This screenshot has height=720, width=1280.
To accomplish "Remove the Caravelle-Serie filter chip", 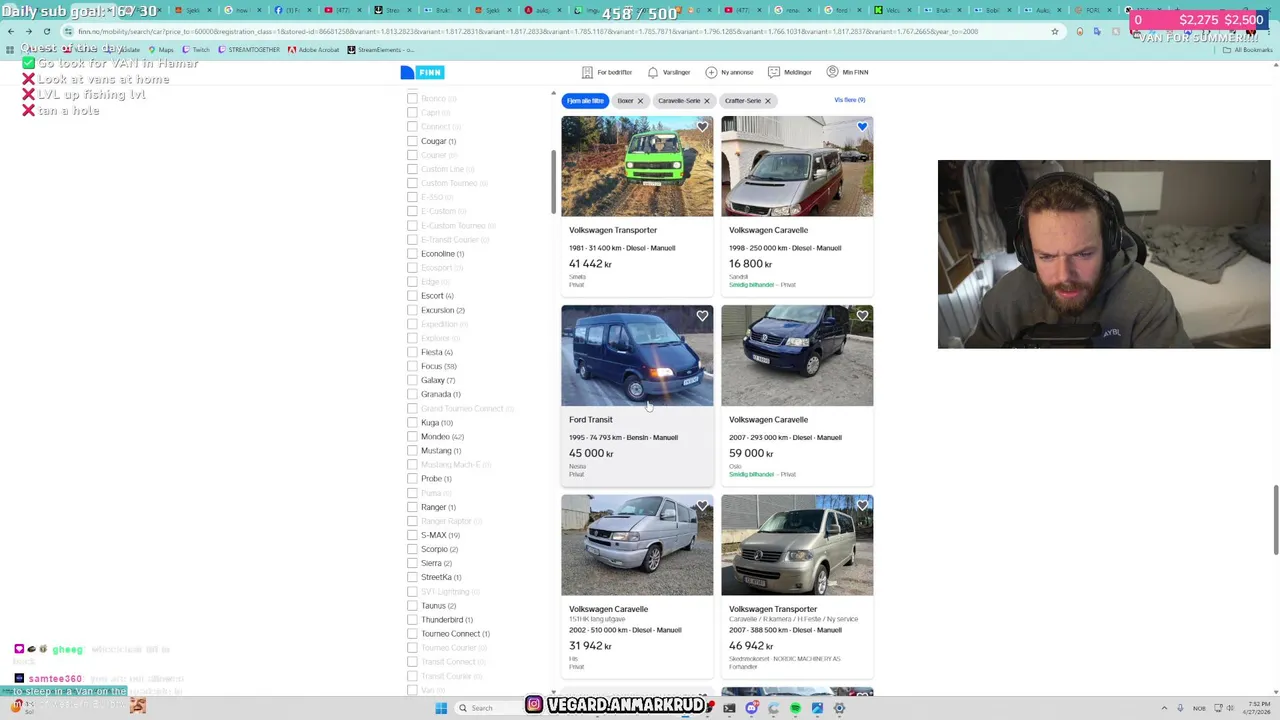I will point(706,101).
